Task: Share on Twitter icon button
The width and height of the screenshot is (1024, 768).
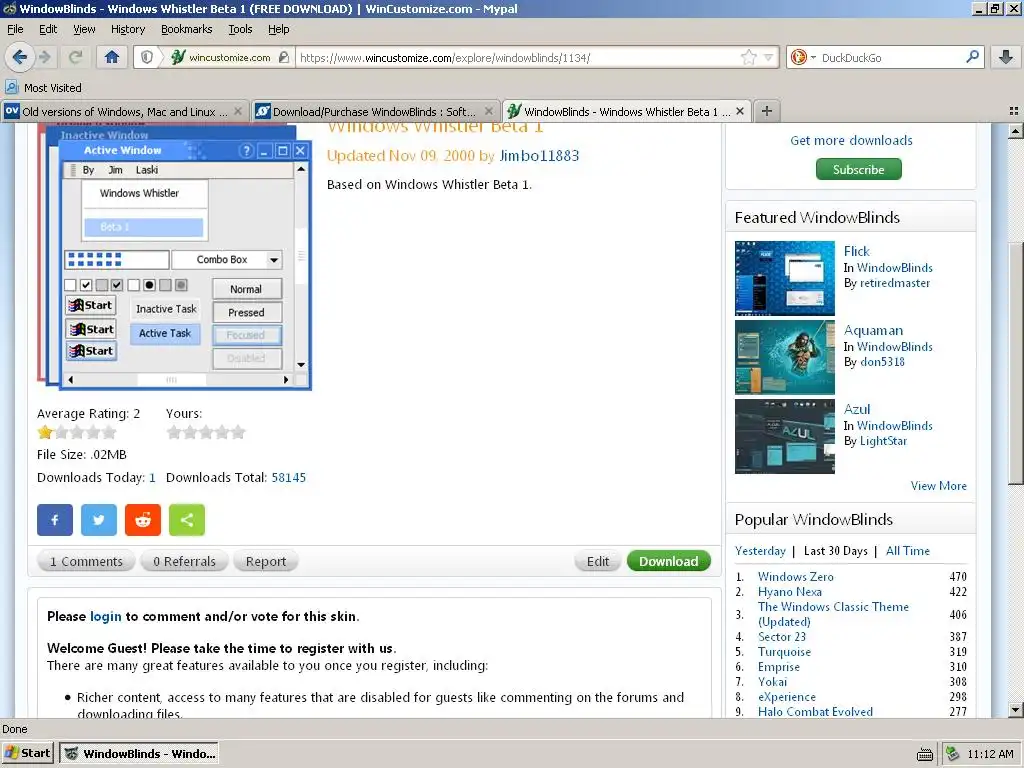Action: pos(99,520)
